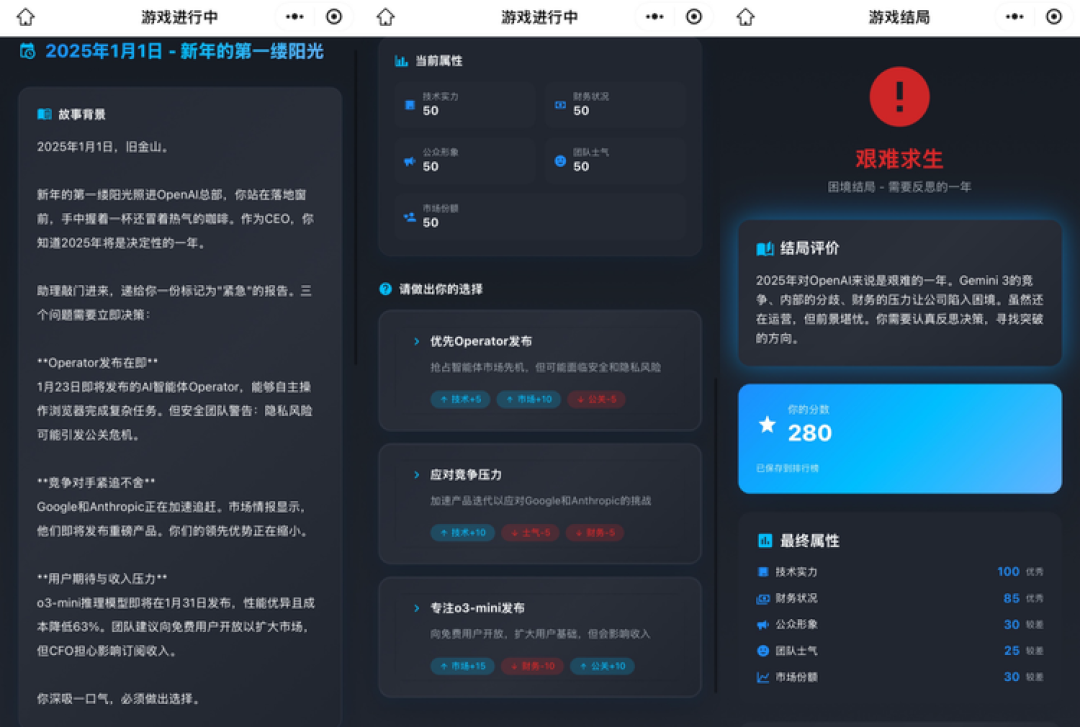
Task: Click 你的分数 label in score card
Action: pyautogui.click(x=808, y=409)
